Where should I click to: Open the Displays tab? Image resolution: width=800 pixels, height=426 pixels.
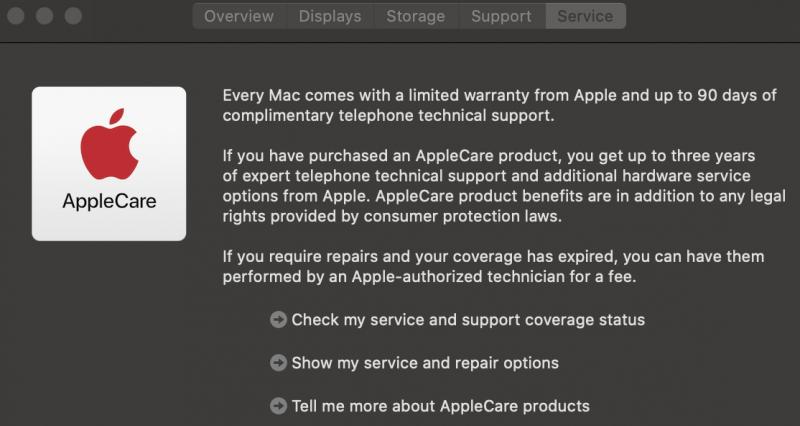coord(328,16)
